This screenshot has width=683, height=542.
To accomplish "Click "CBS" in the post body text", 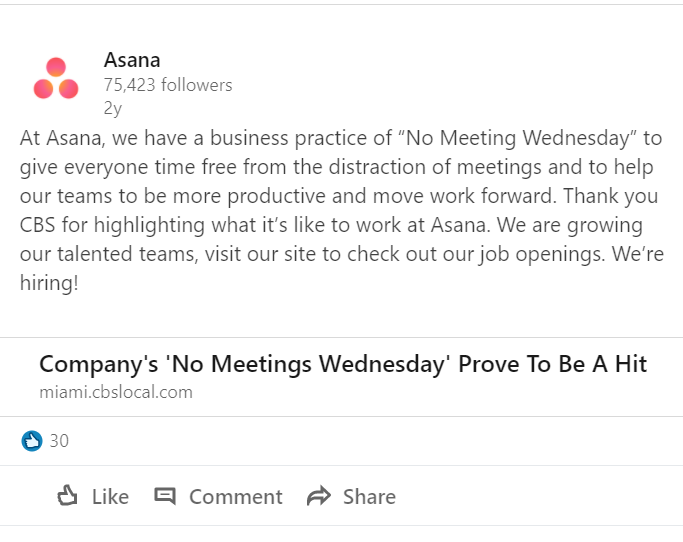I will point(39,225).
